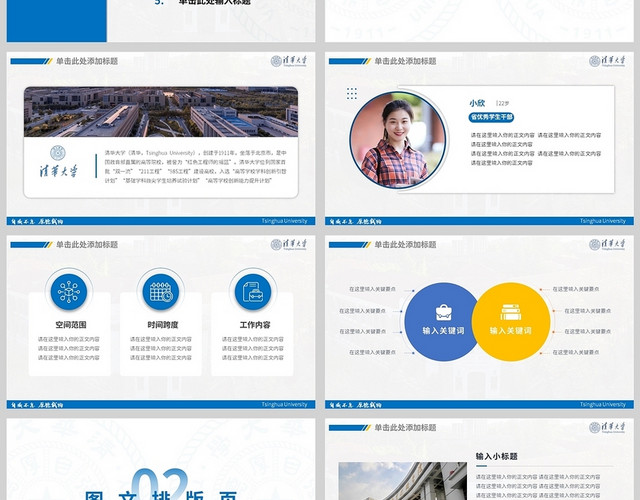Click the header Tsinghua logo on the campus photo slide
Image resolution: width=640 pixels, height=500 pixels.
[289, 61]
